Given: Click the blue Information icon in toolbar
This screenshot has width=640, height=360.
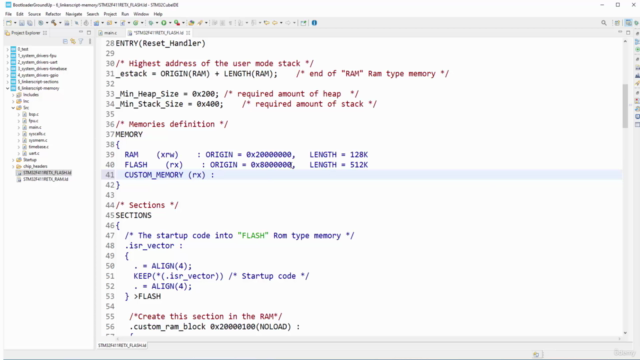Looking at the screenshot, I should click(314, 23).
